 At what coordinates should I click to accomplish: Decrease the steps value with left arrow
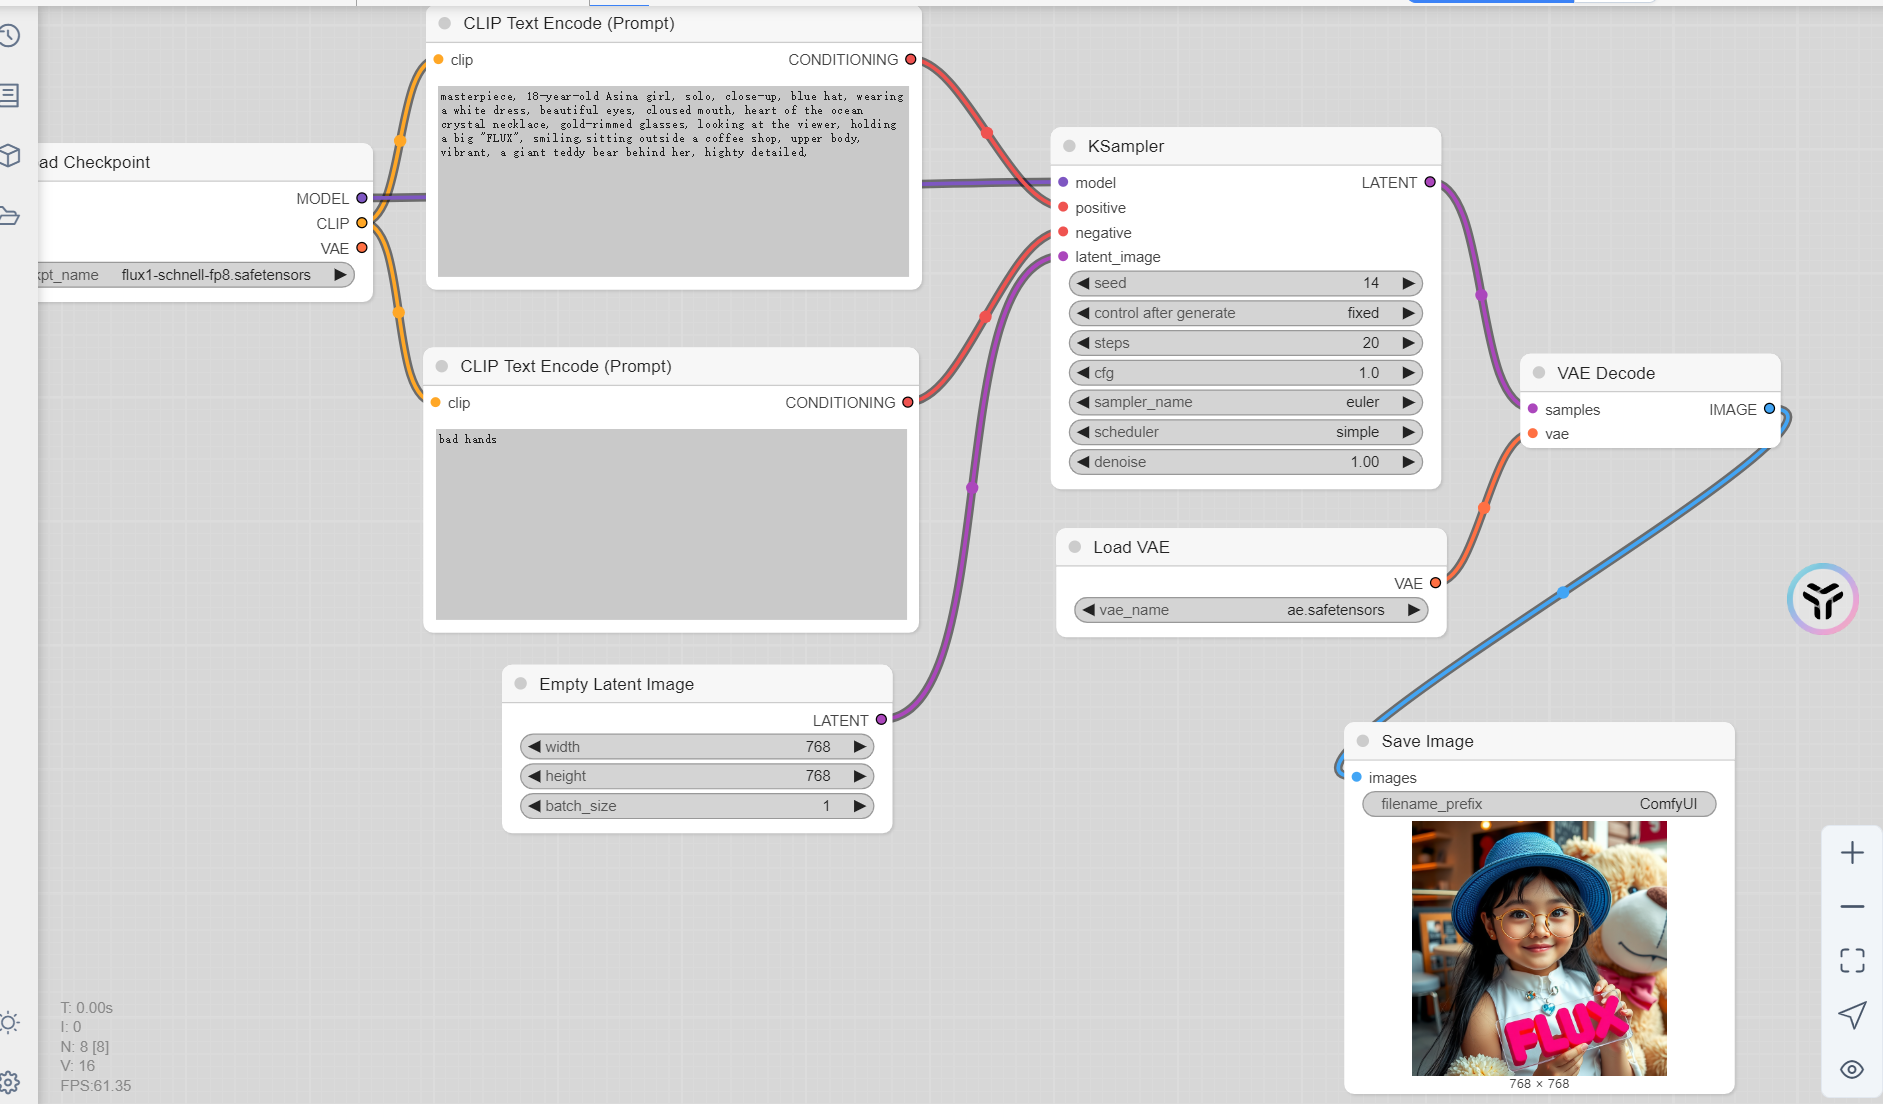click(x=1083, y=343)
